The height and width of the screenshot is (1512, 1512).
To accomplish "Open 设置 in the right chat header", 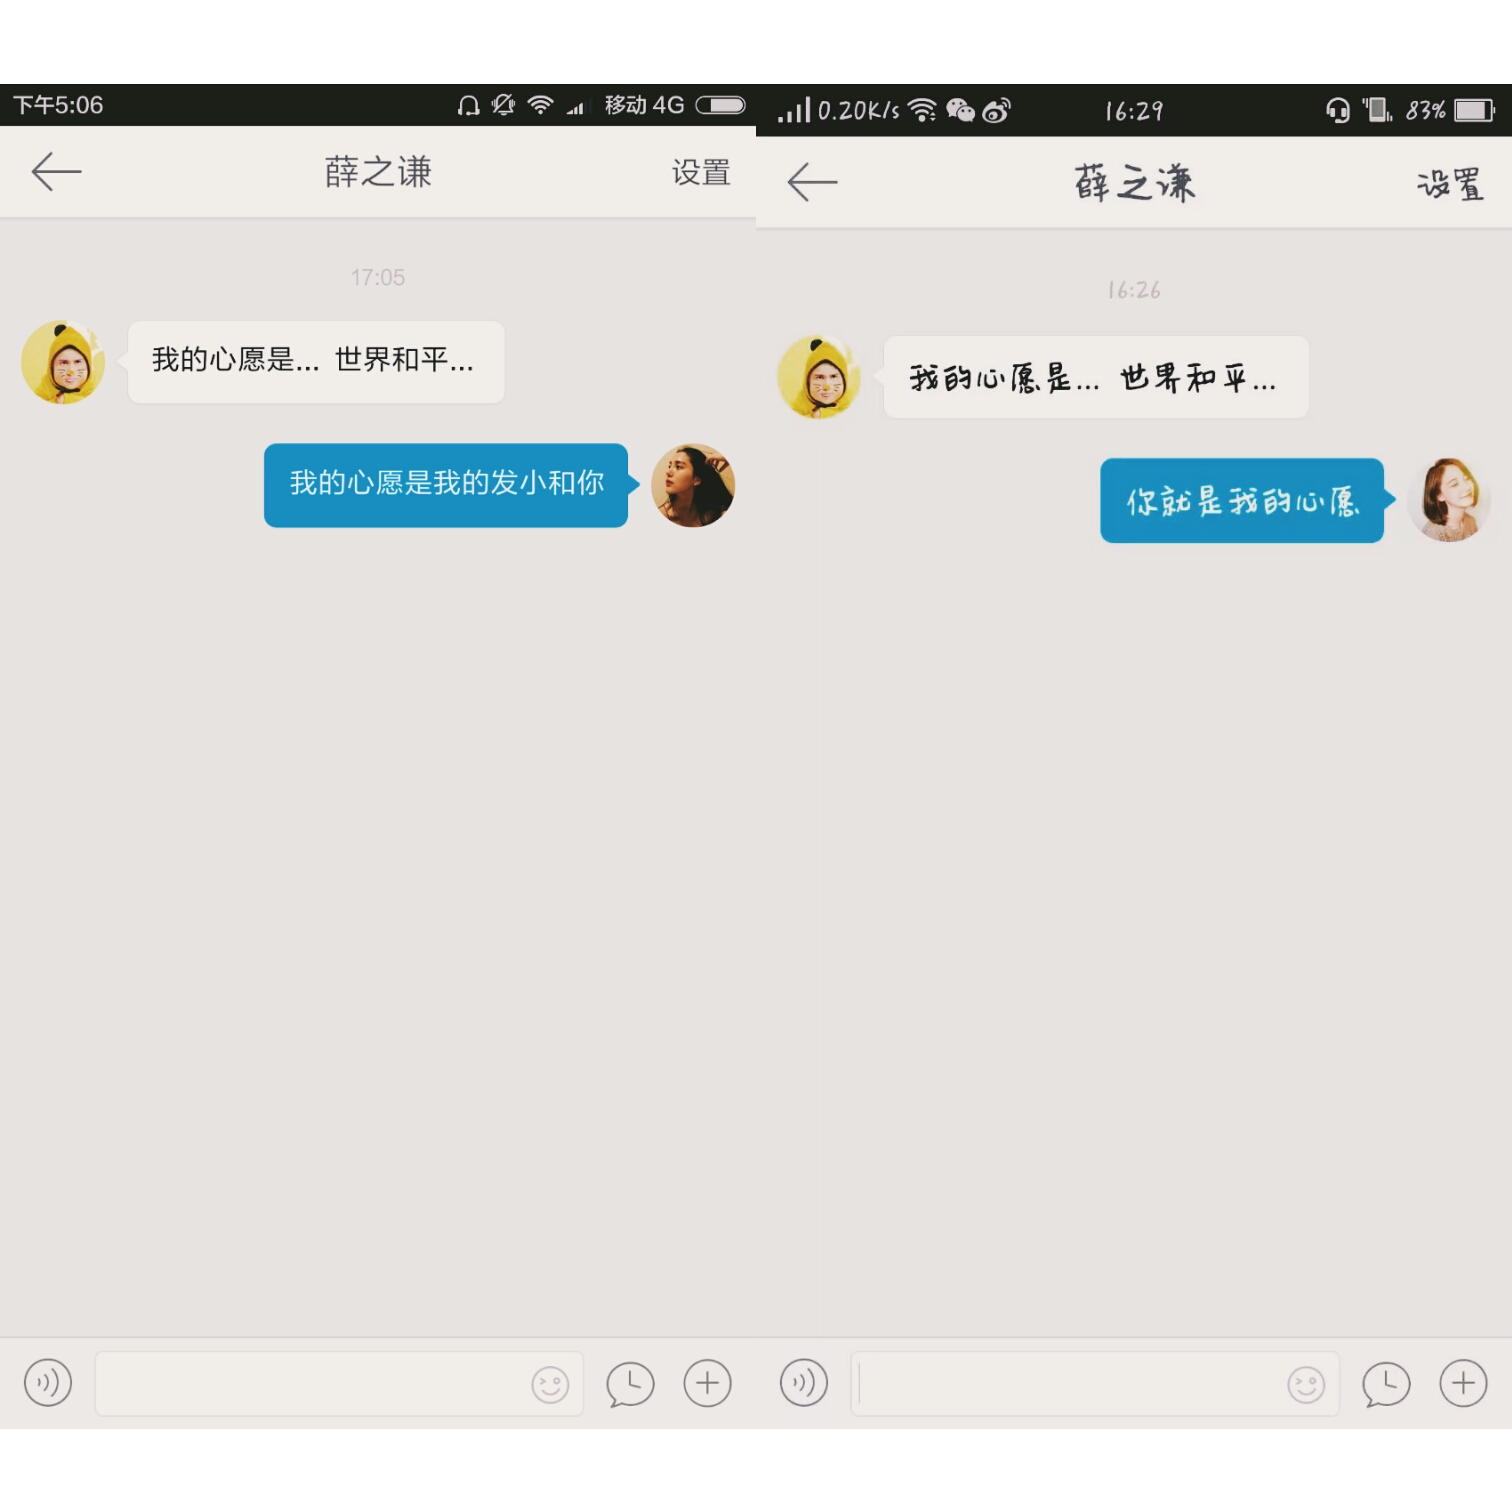I will (1450, 184).
